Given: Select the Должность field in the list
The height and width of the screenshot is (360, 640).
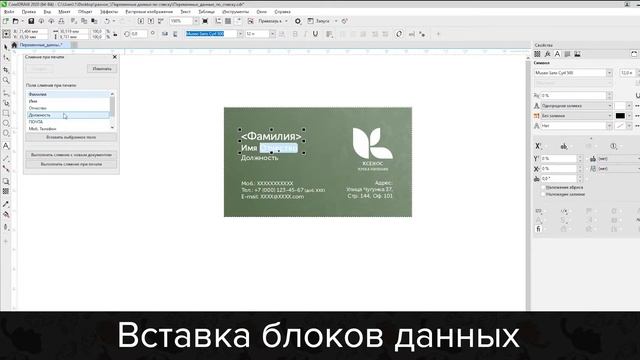Looking at the screenshot, I should click(68, 115).
